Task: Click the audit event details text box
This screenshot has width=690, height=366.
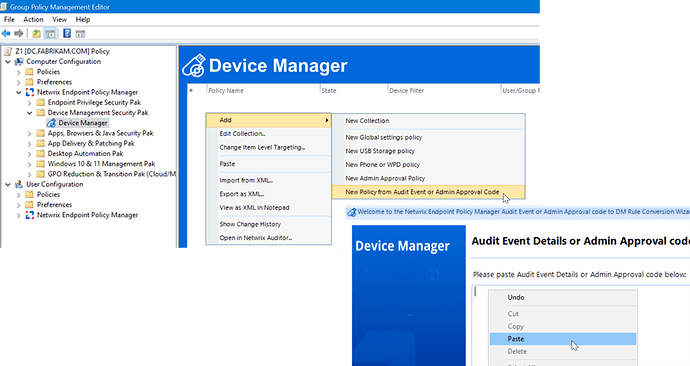Action: 581,326
